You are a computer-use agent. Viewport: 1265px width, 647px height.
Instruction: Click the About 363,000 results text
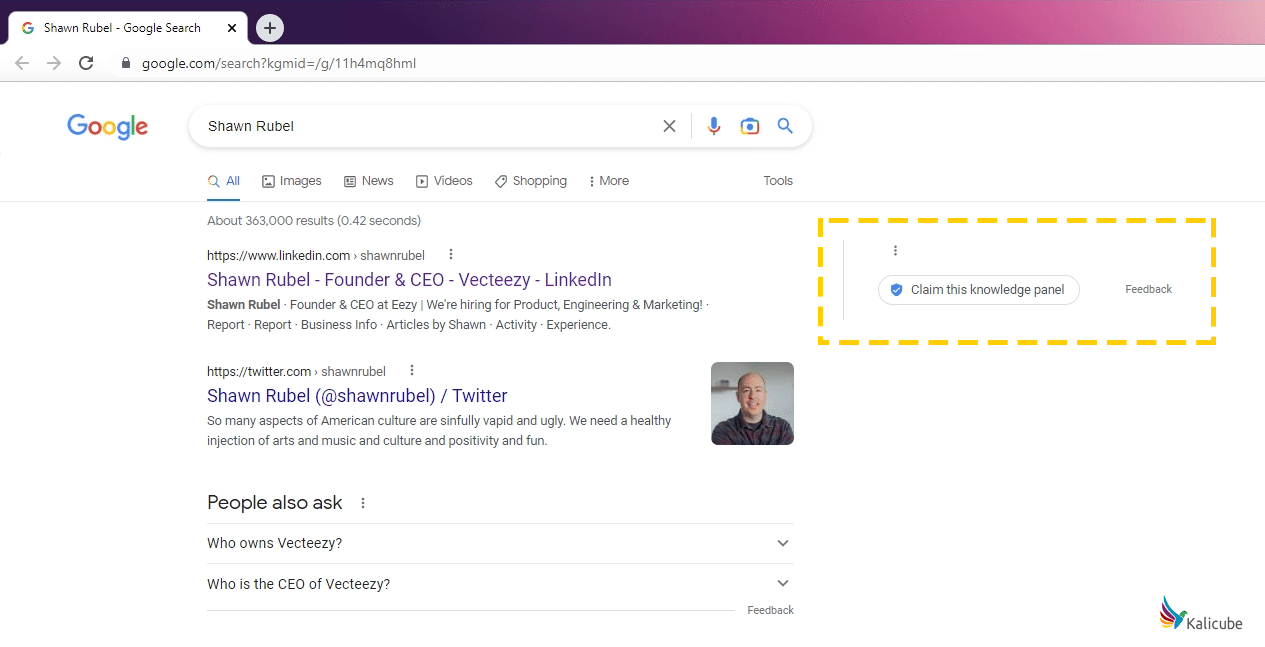(x=314, y=220)
